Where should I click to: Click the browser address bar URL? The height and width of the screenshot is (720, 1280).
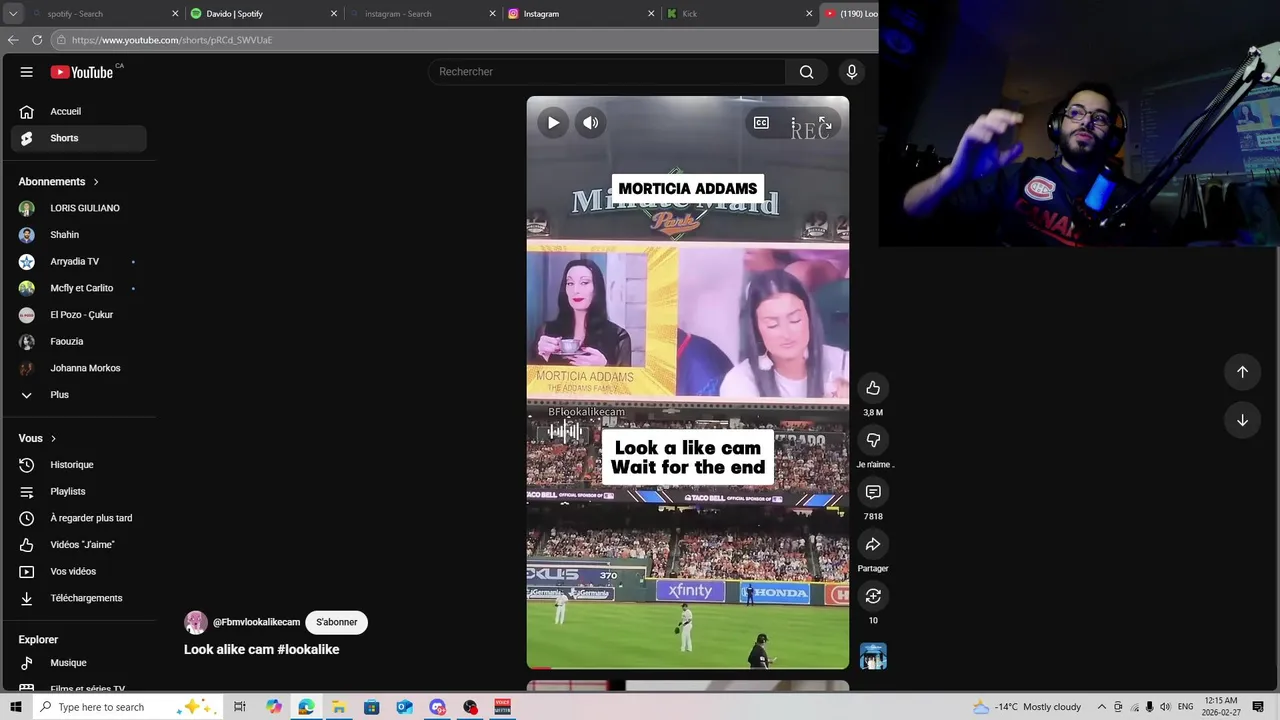tap(172, 40)
